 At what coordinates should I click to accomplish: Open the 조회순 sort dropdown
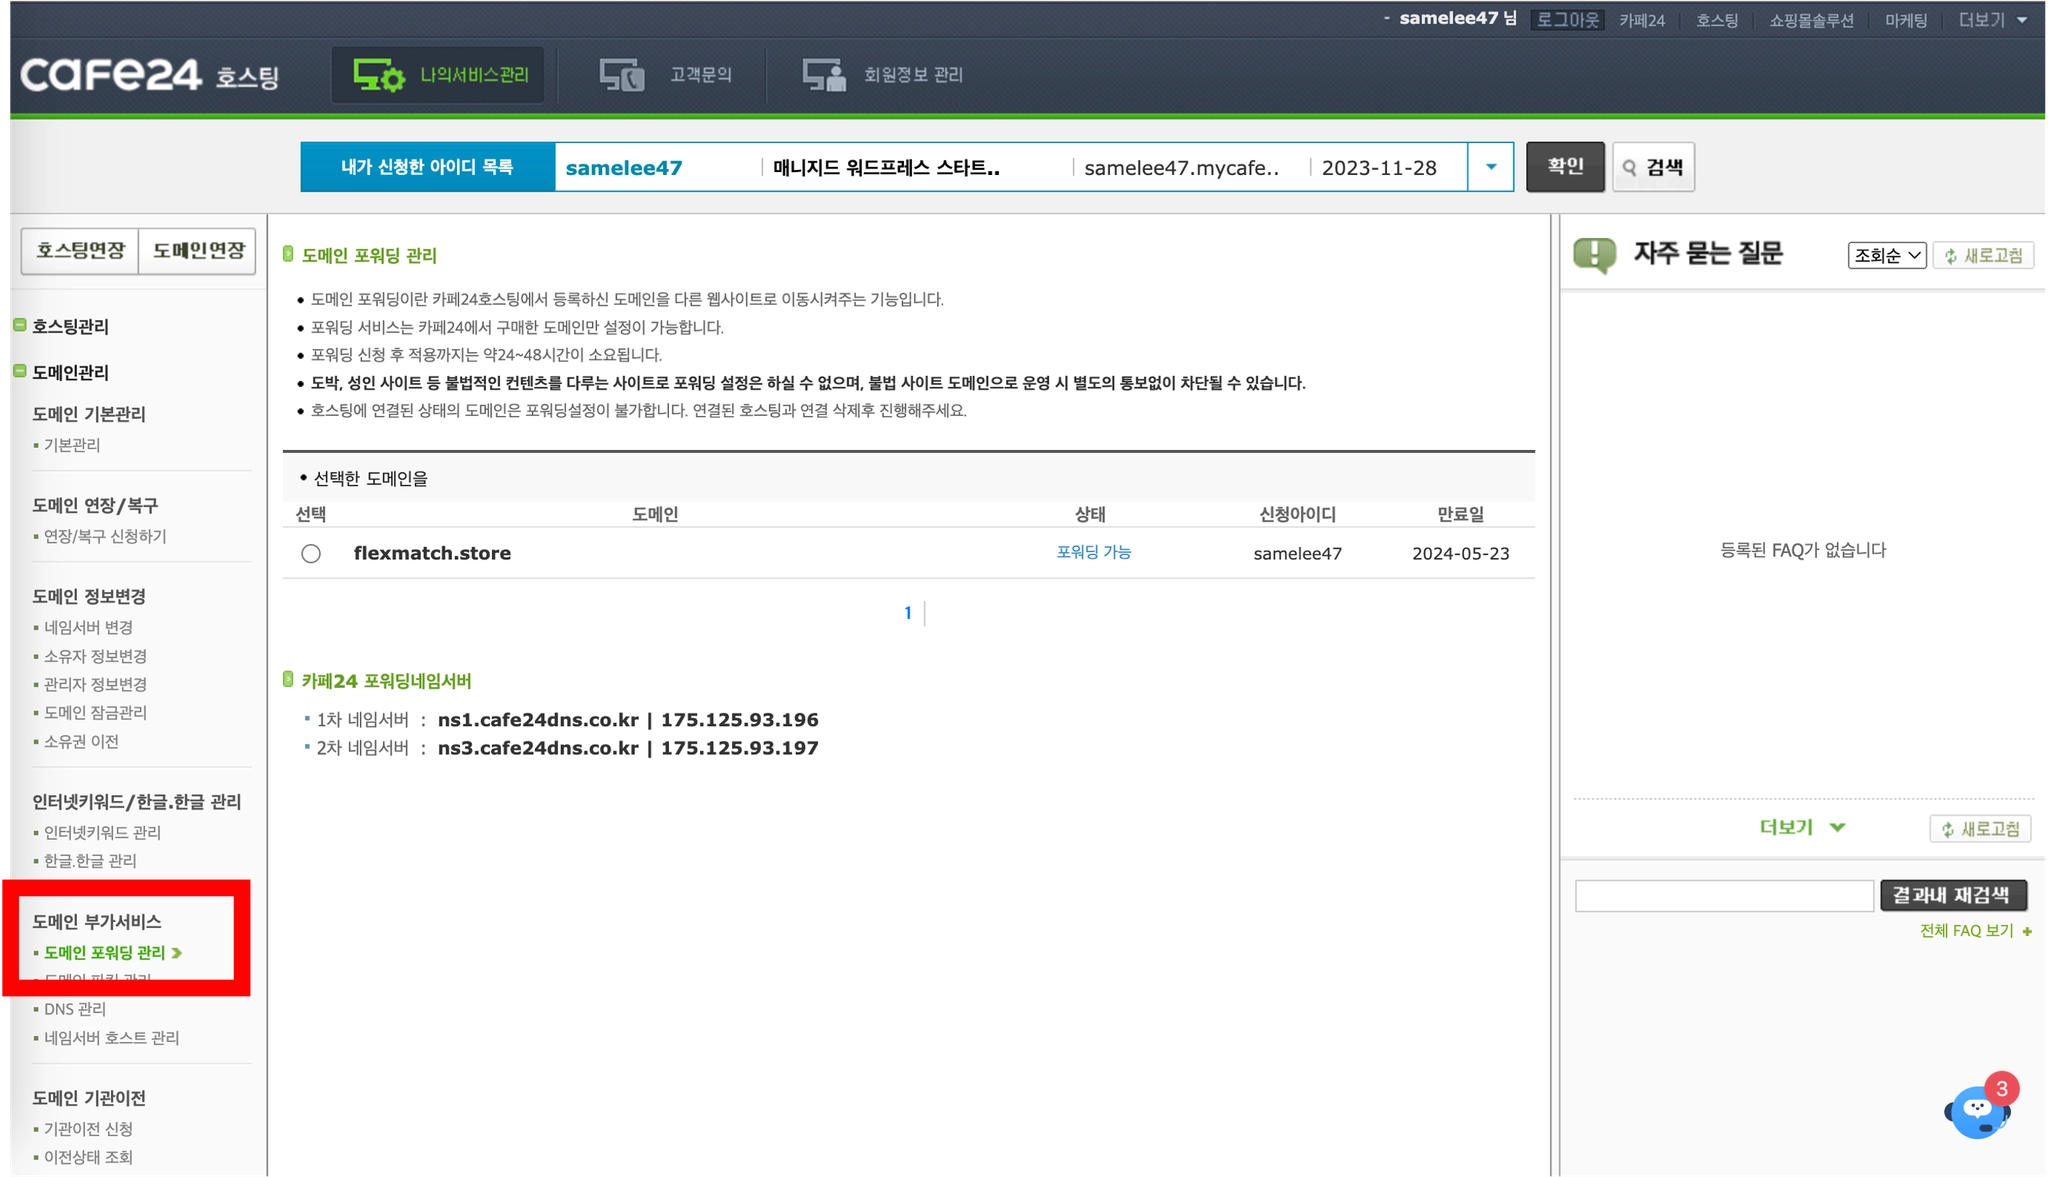tap(1886, 256)
